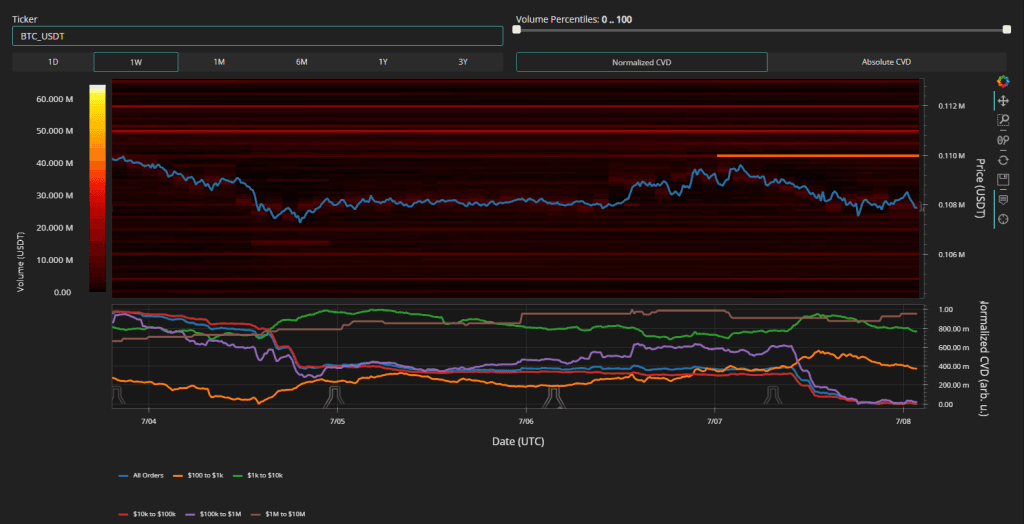Toggle the $10k to $100k legend entry
1024x524 pixels.
pyautogui.click(x=145, y=515)
